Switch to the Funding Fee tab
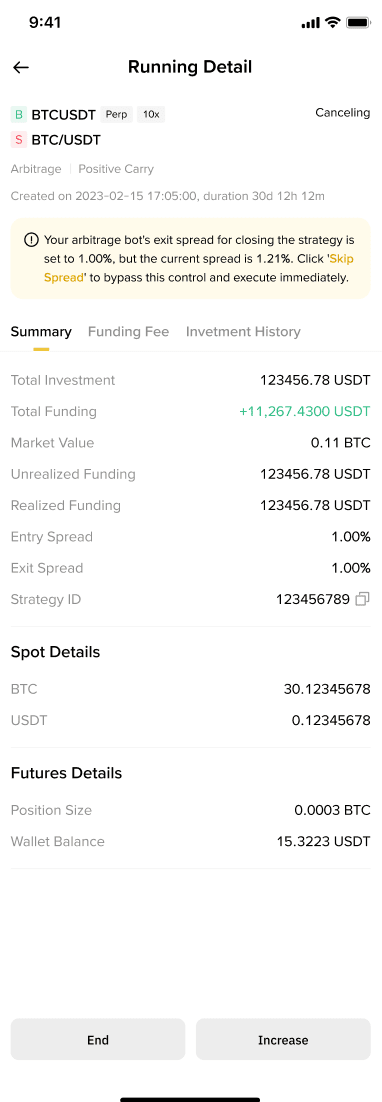The image size is (382, 1102). tap(129, 332)
